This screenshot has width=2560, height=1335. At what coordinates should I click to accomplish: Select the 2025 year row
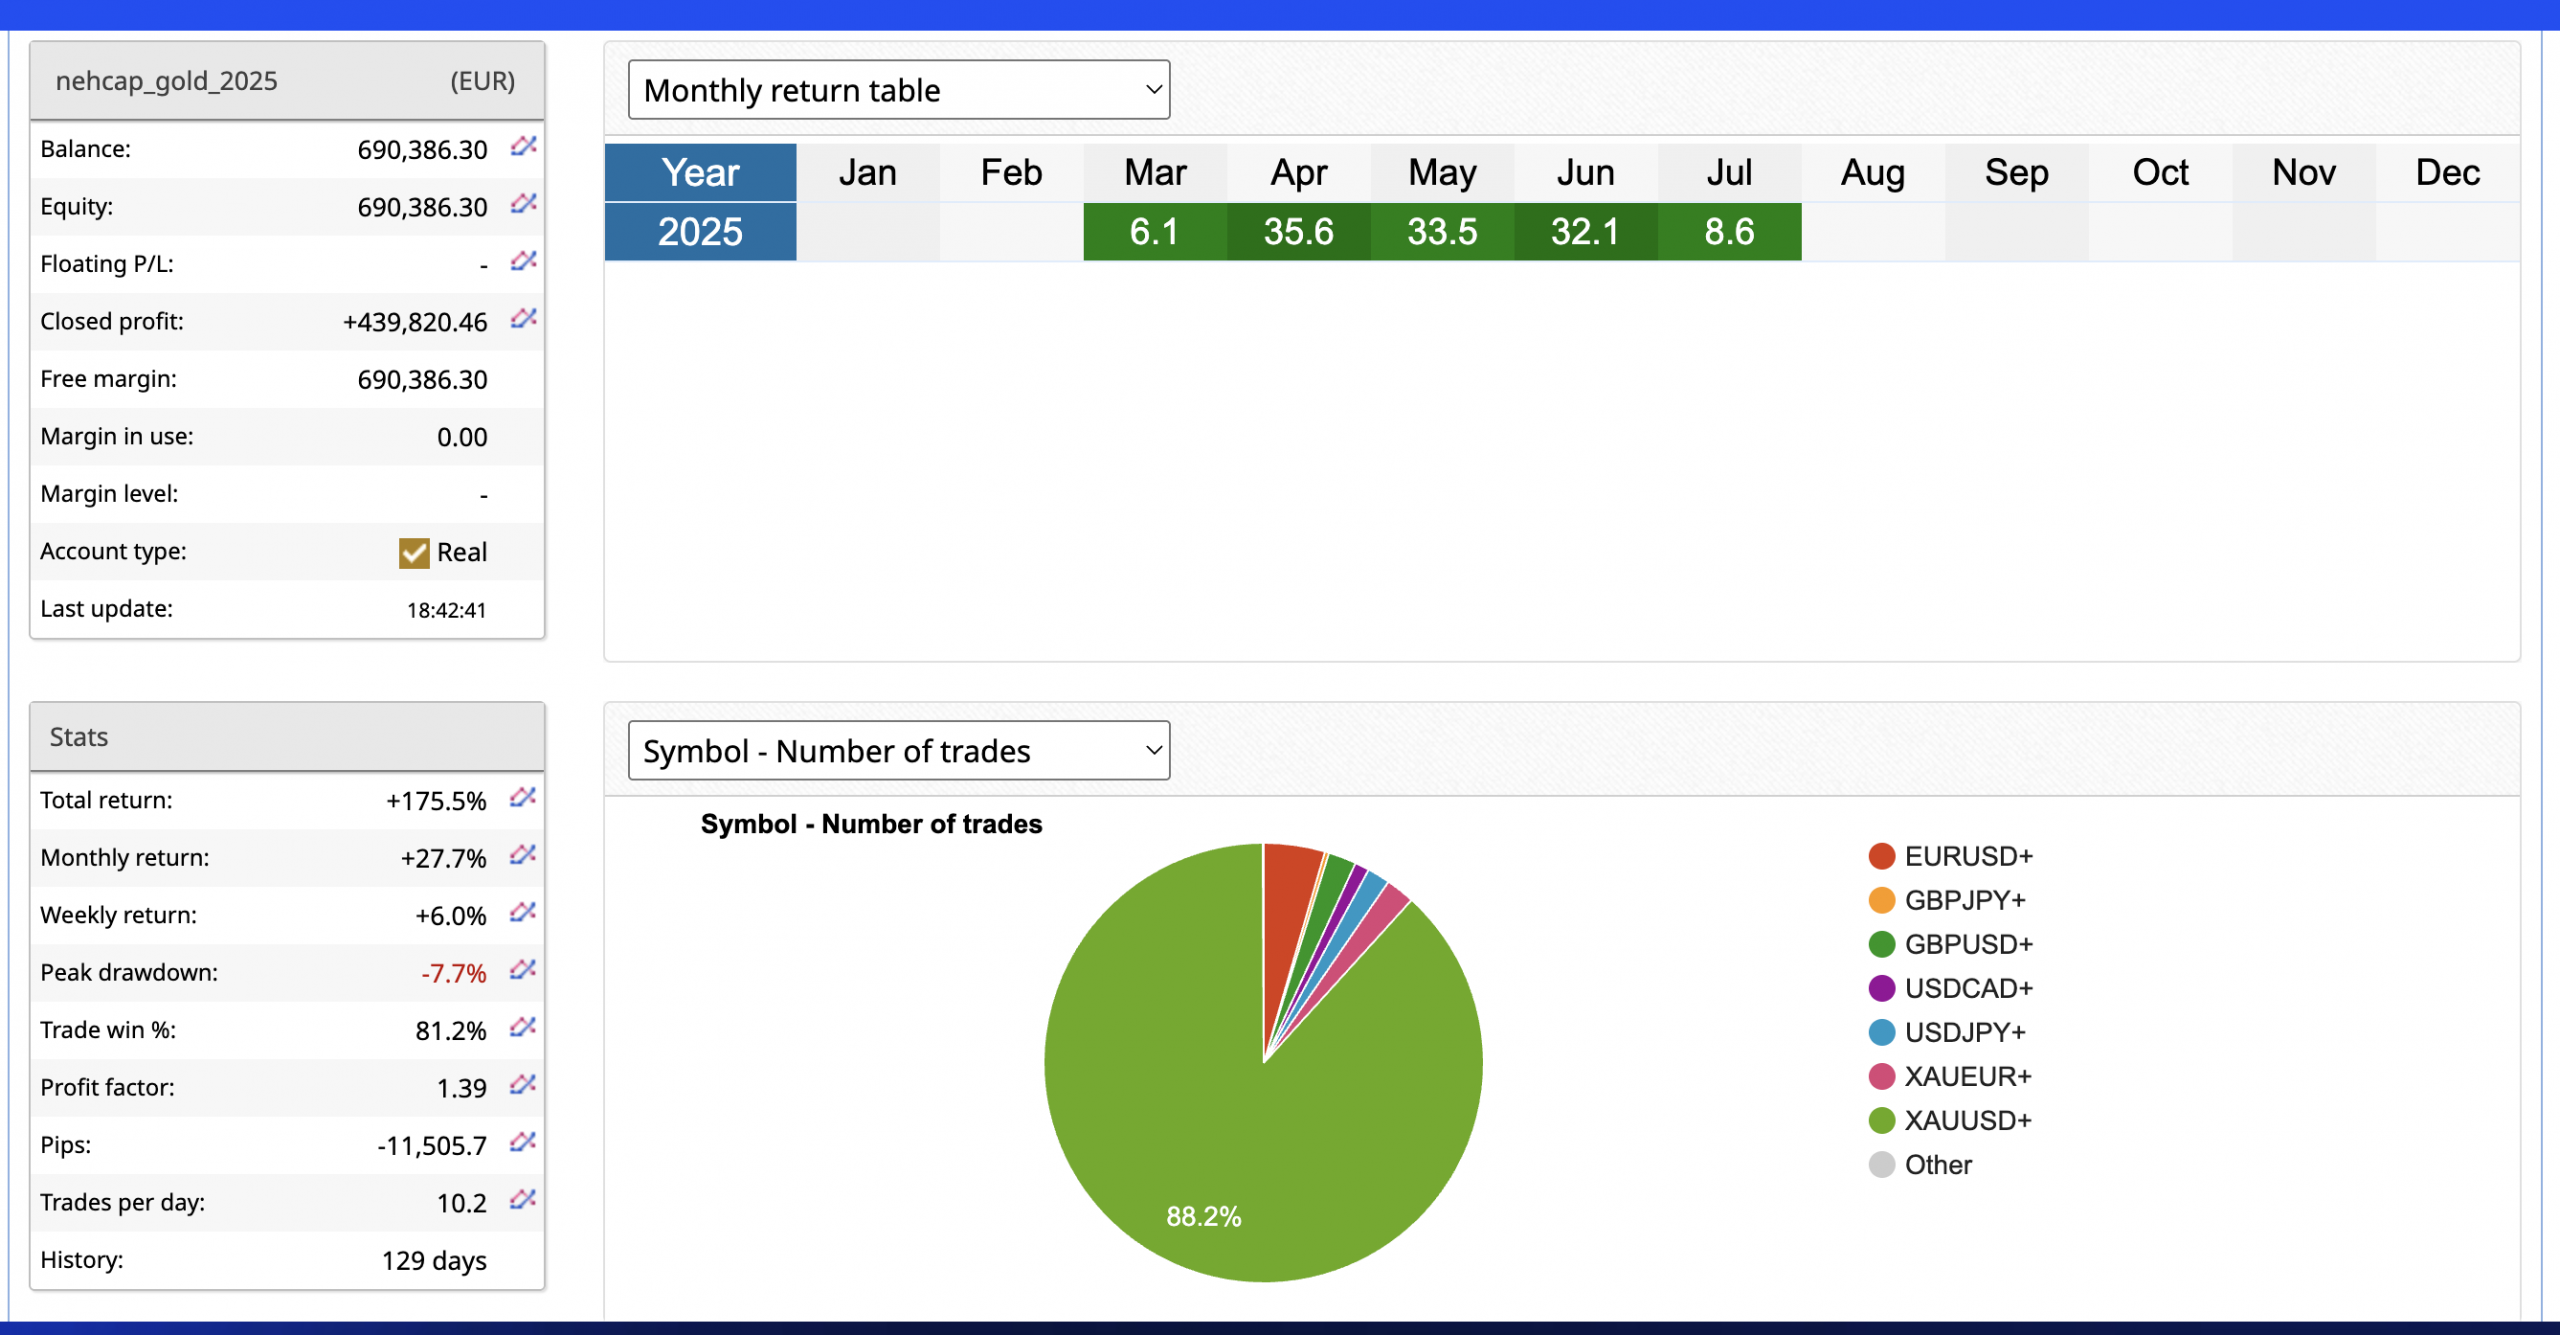tap(700, 232)
